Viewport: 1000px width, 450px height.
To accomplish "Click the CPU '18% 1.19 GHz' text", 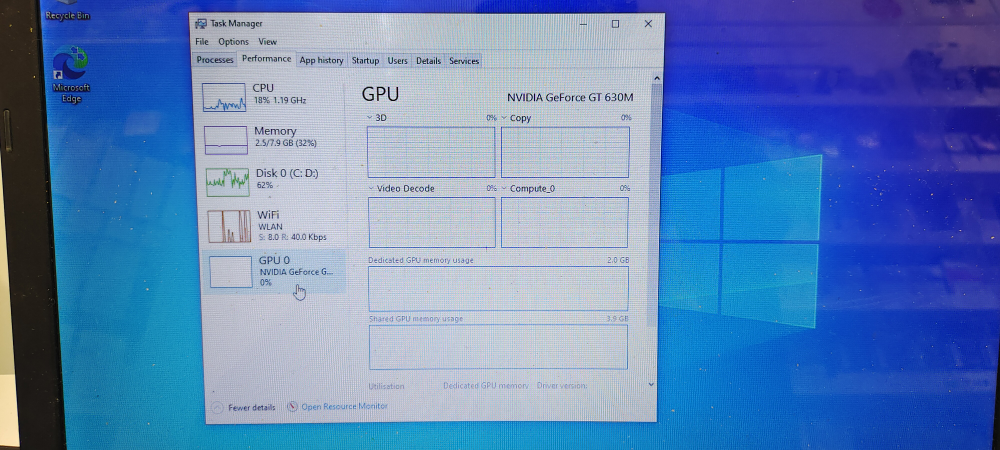I will [280, 101].
